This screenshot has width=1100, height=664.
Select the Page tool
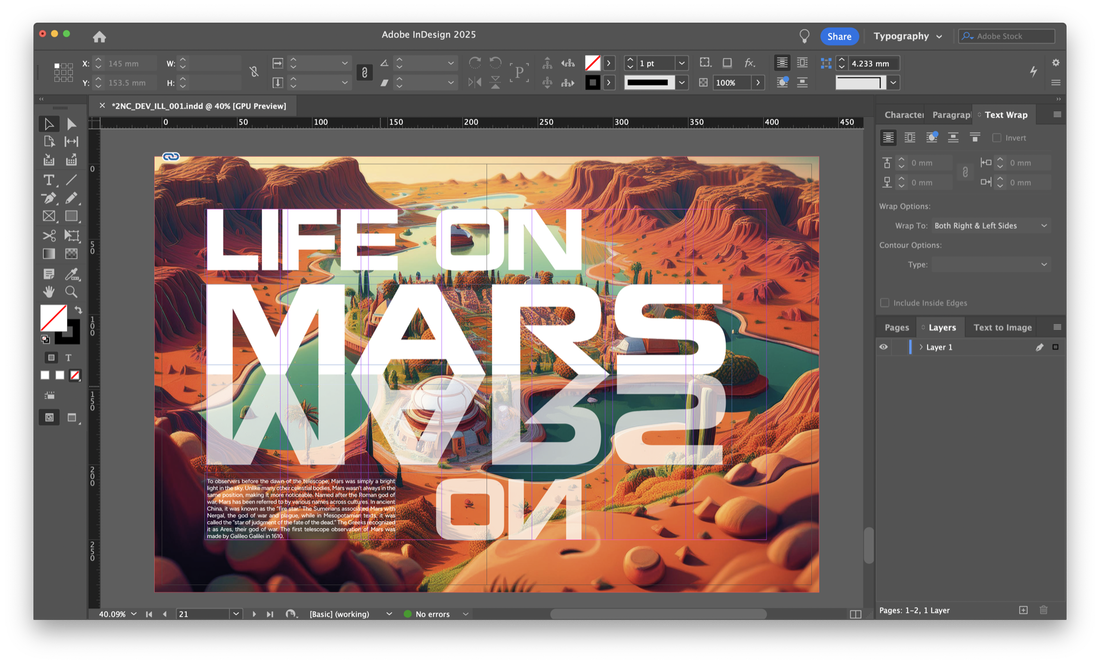(49, 142)
